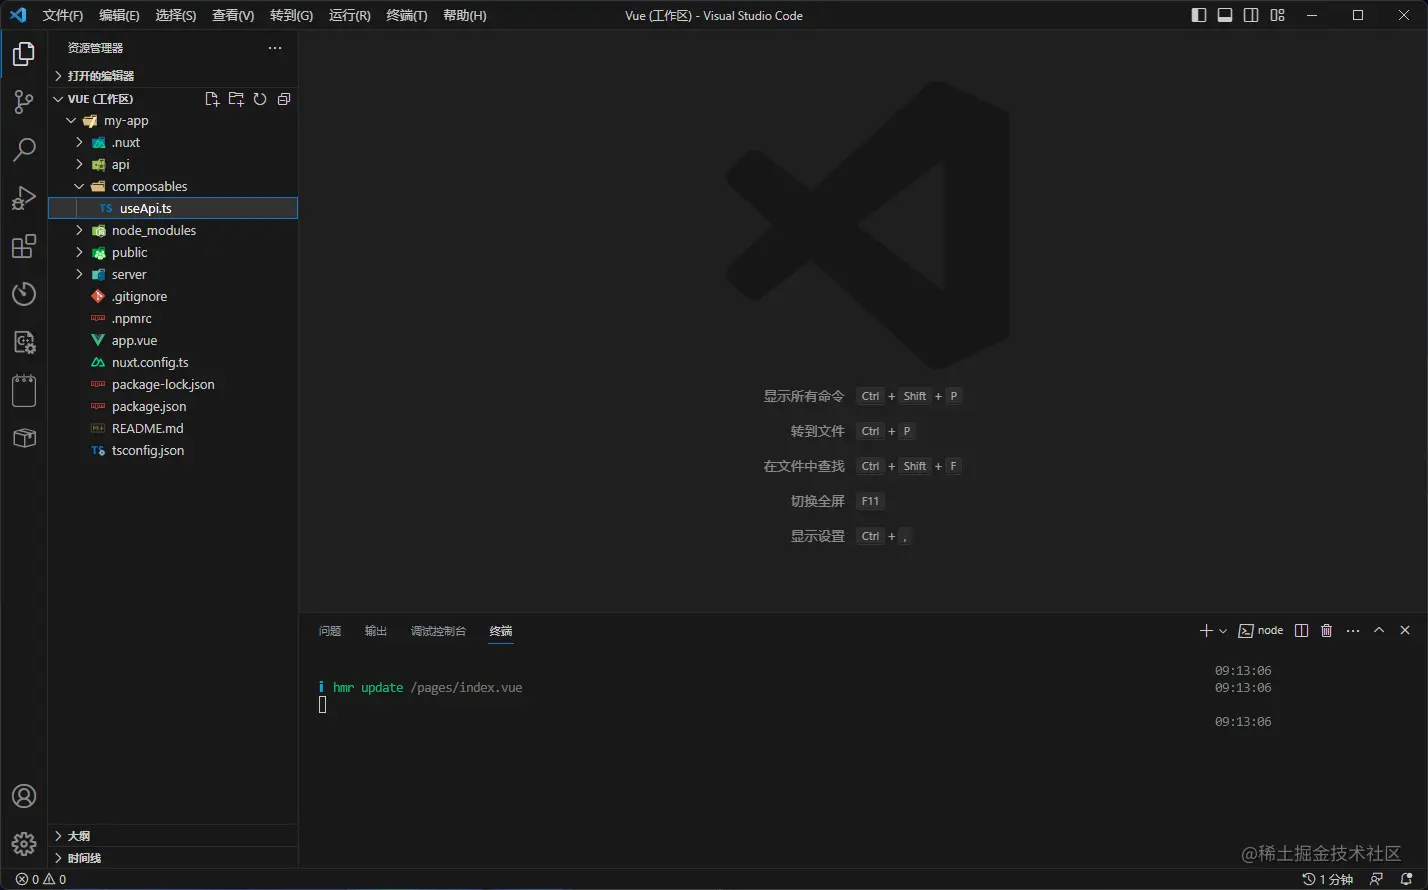Click the VS Code logo in title bar

[18, 15]
